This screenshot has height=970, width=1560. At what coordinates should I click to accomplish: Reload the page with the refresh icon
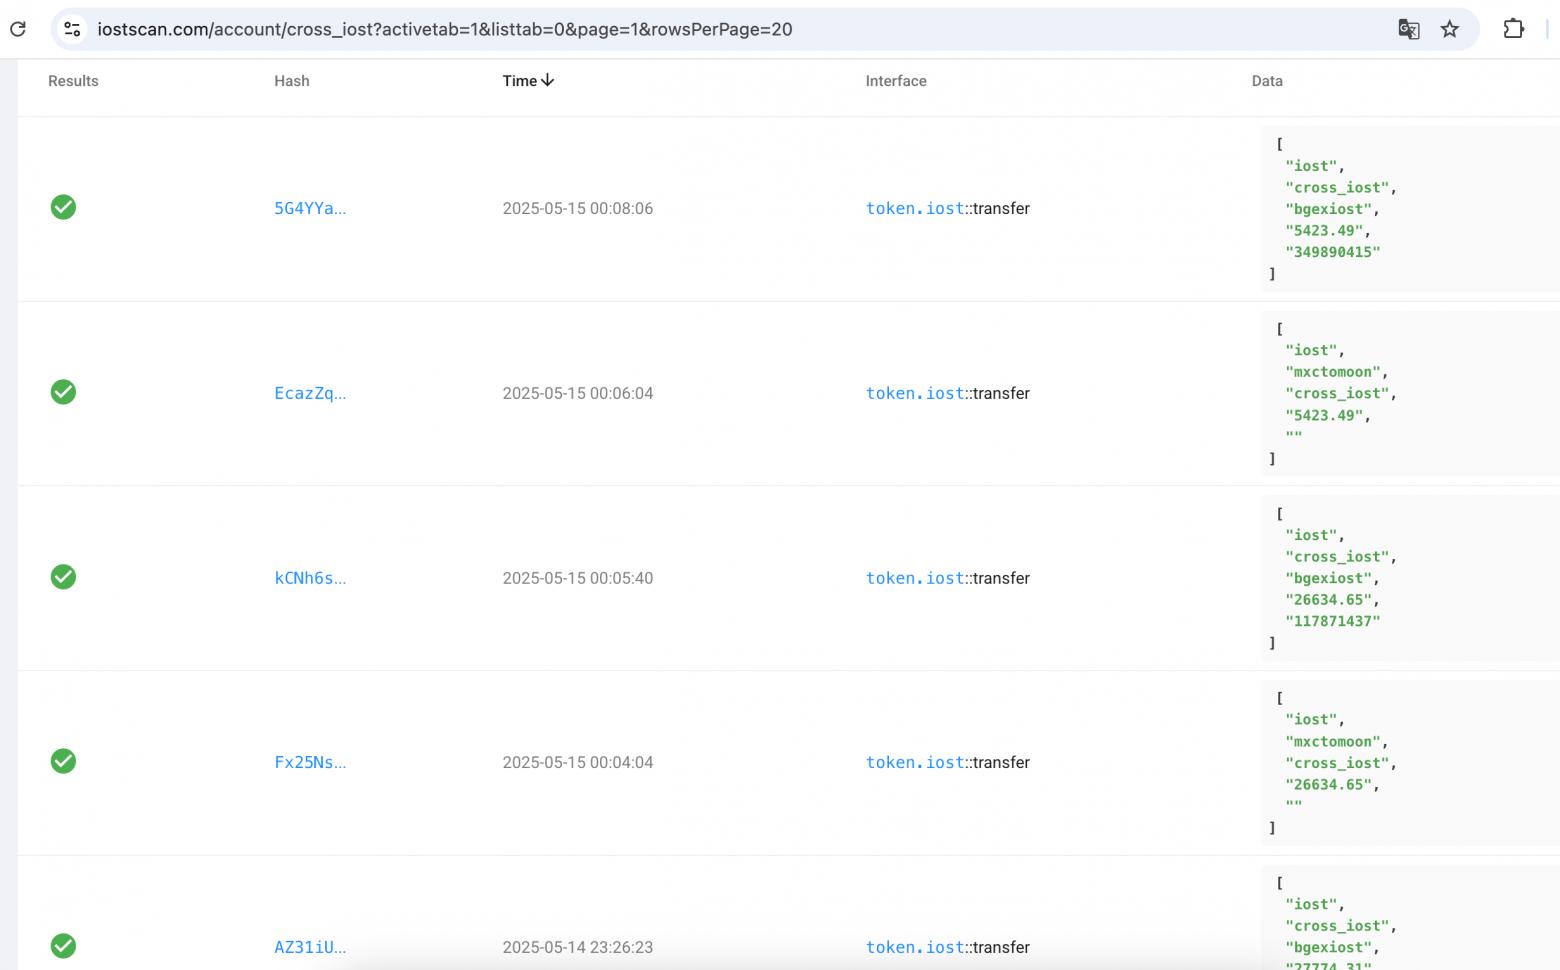[18, 29]
